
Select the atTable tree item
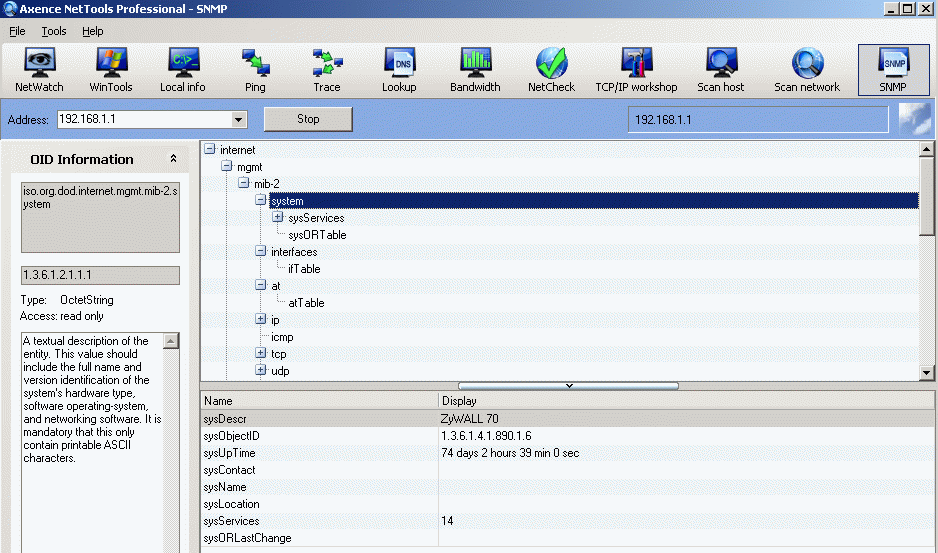pos(306,303)
